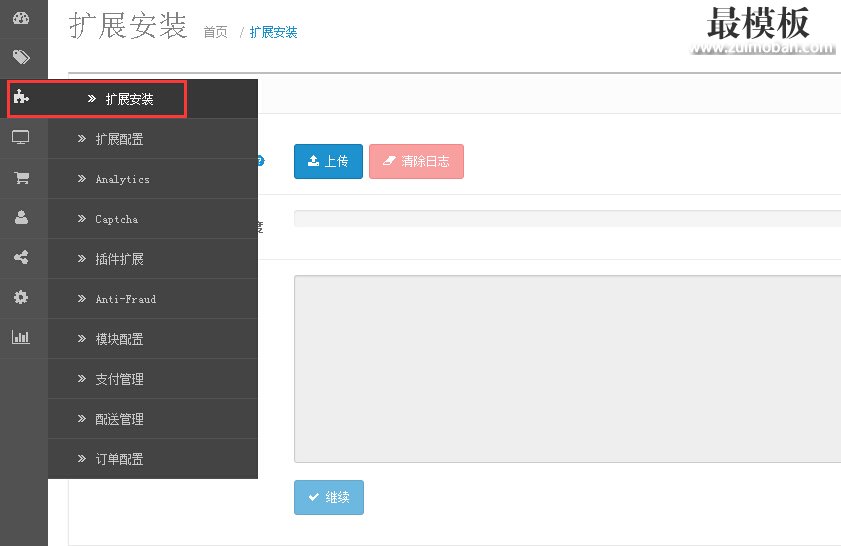Select the Anti-Fraud menu item
This screenshot has height=546, width=841.
coord(125,299)
